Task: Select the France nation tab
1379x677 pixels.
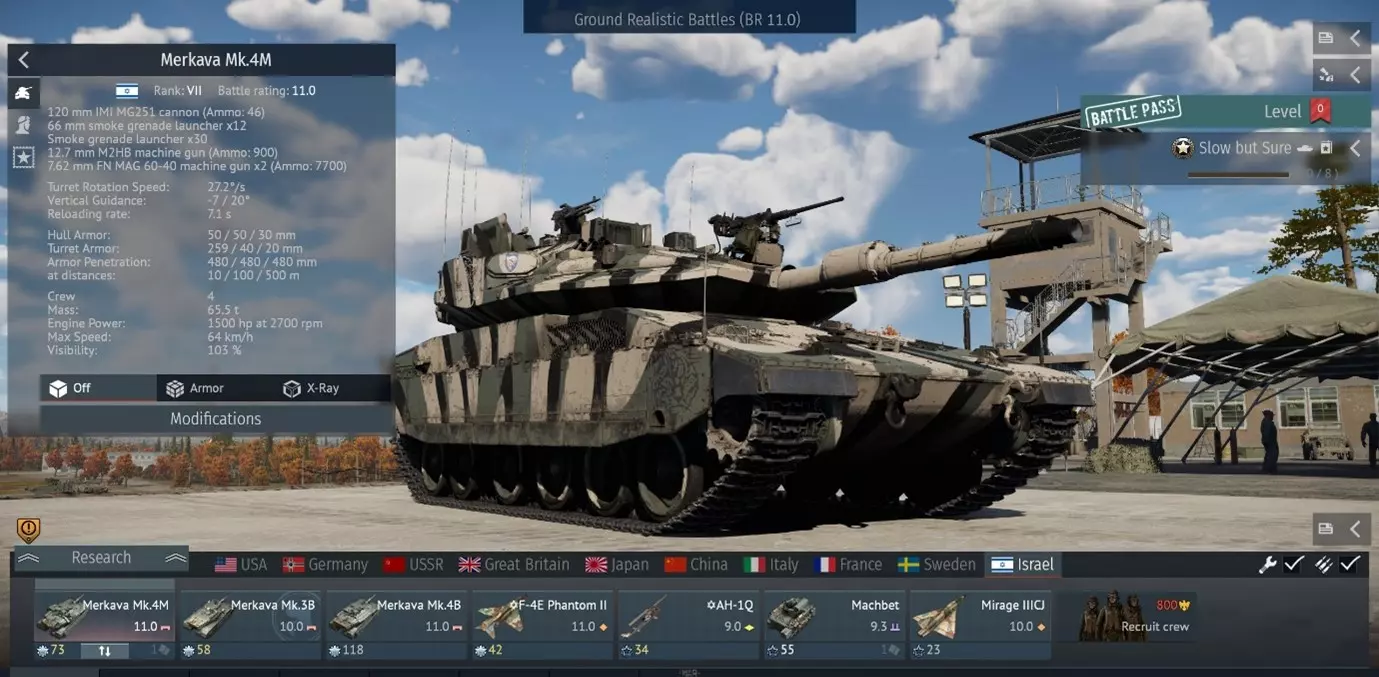Action: [848, 564]
